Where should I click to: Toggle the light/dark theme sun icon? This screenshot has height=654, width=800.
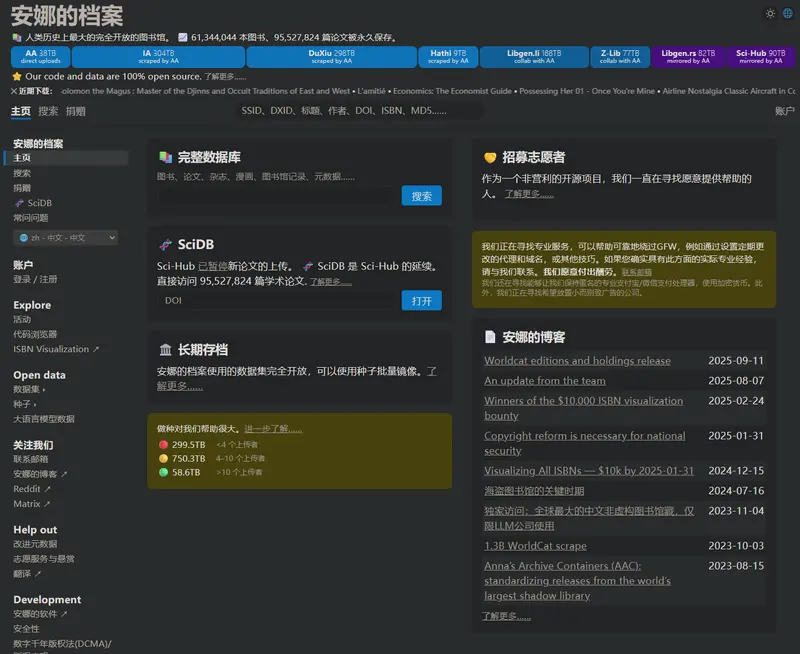(770, 13)
